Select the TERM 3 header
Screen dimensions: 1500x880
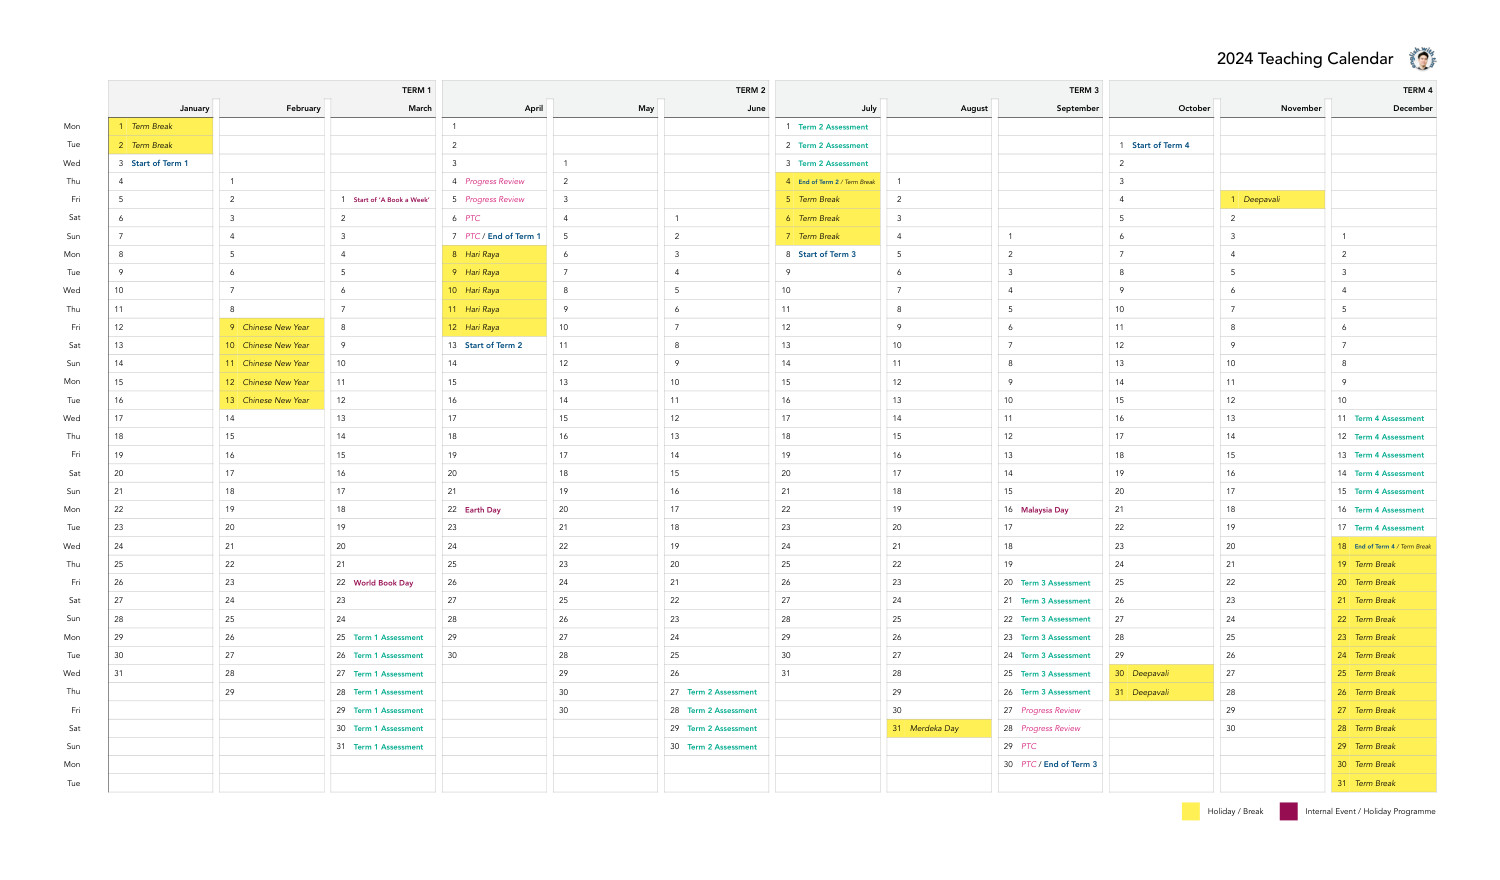(1084, 90)
